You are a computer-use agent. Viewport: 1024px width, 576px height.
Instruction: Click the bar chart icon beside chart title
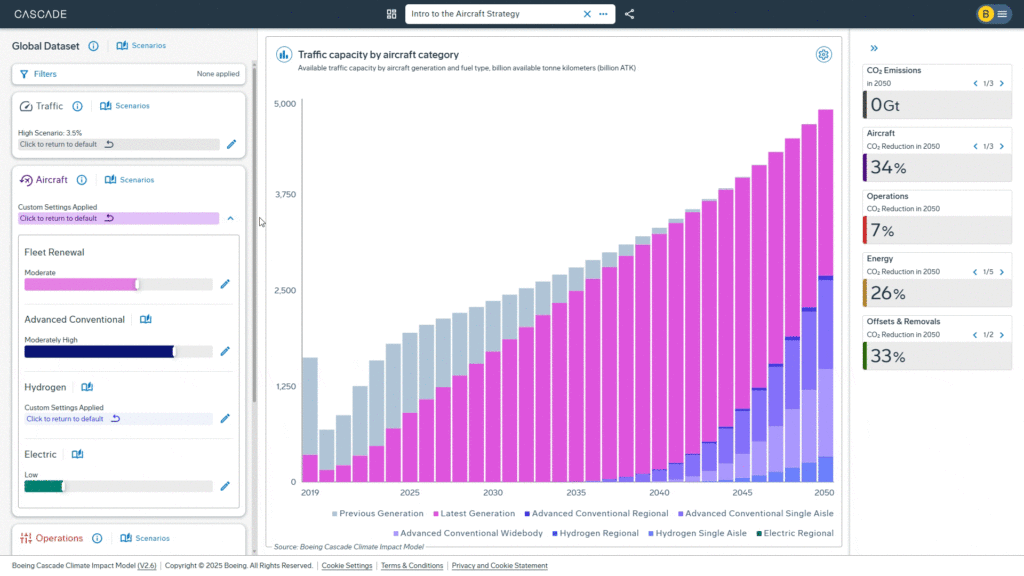coord(283,54)
